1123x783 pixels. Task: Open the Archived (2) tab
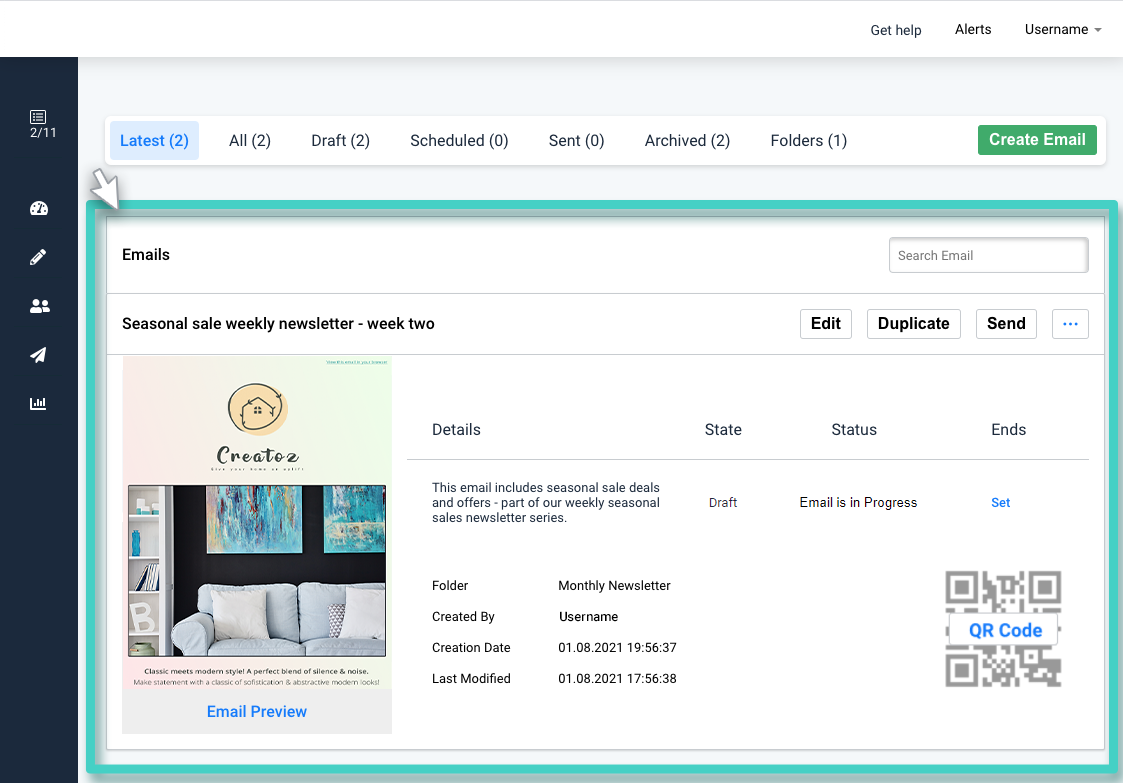click(688, 140)
